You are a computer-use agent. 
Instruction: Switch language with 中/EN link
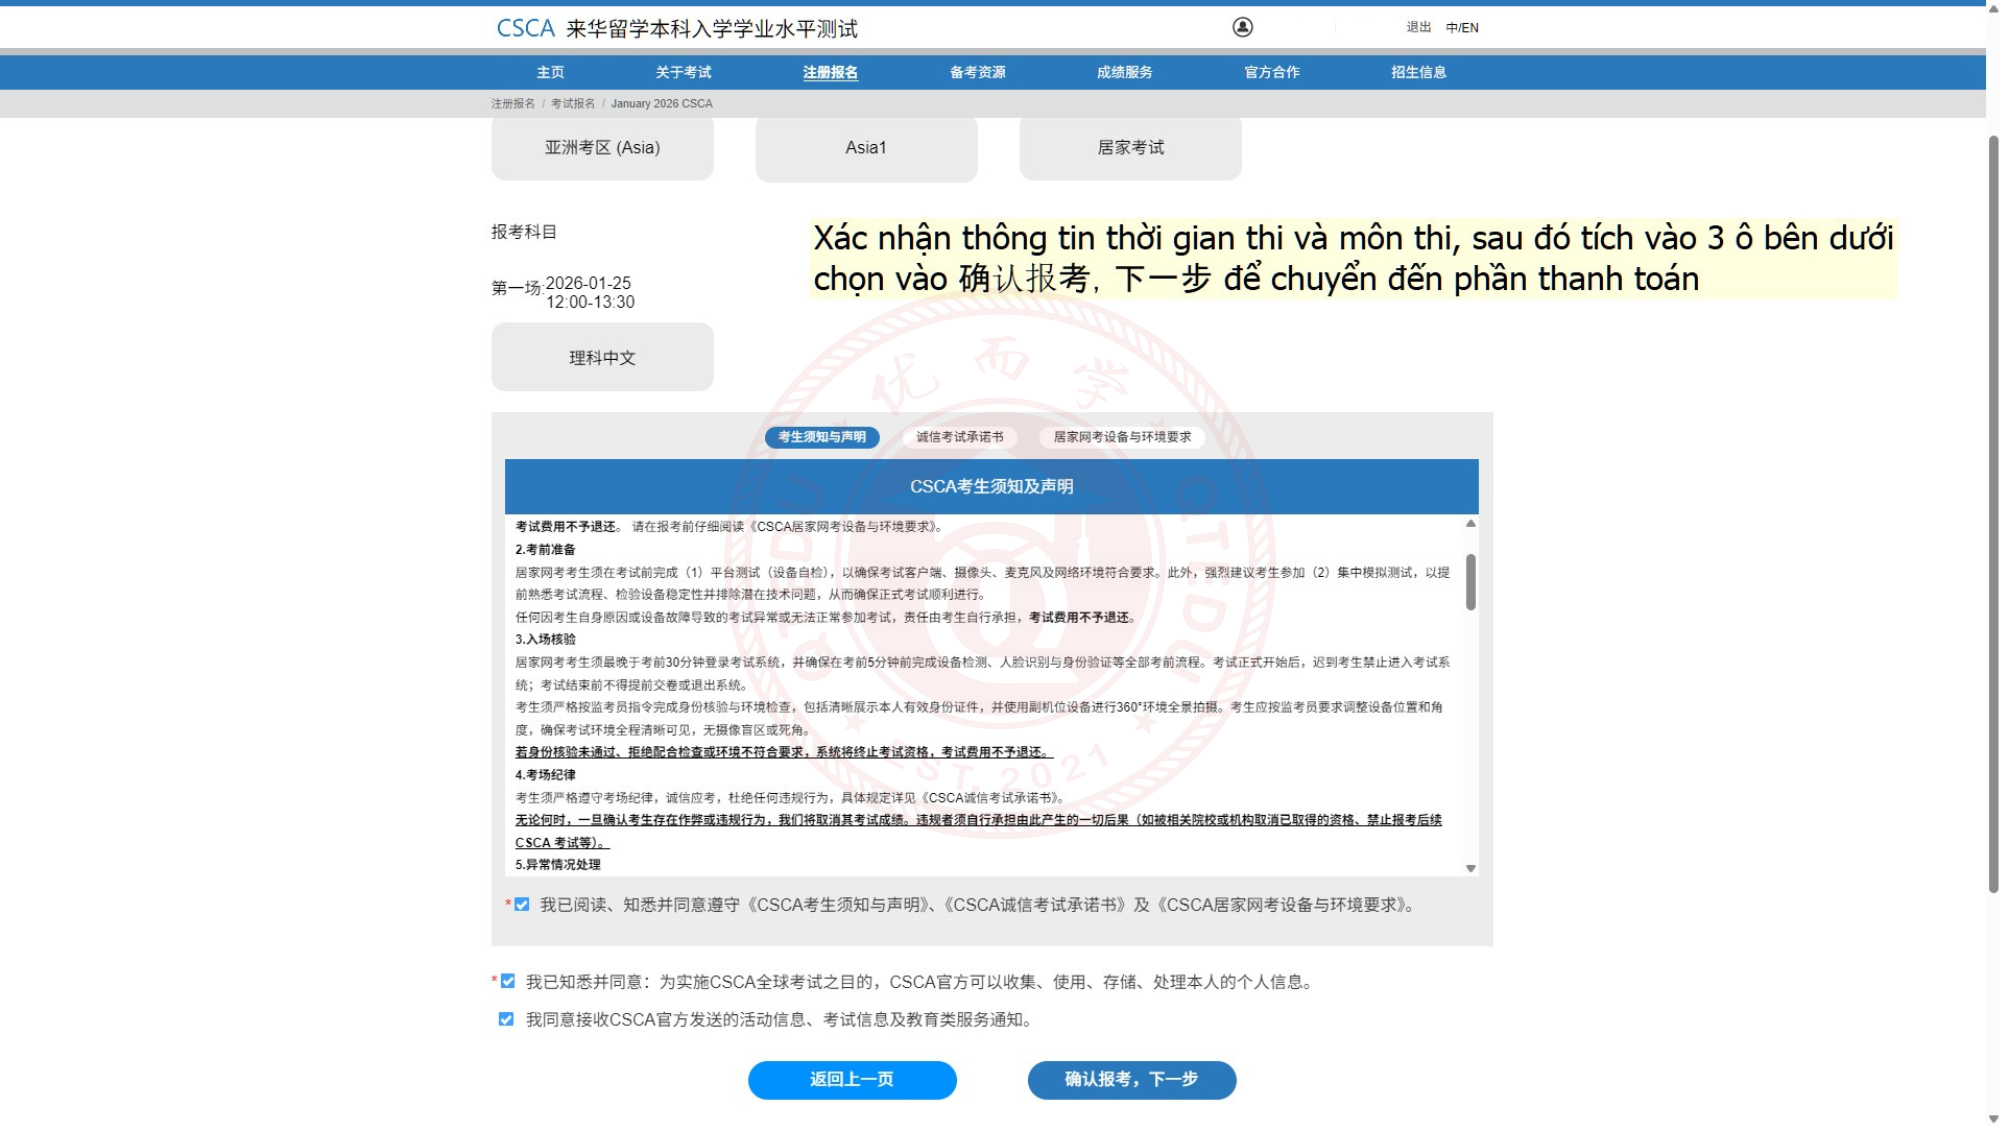click(x=1461, y=28)
